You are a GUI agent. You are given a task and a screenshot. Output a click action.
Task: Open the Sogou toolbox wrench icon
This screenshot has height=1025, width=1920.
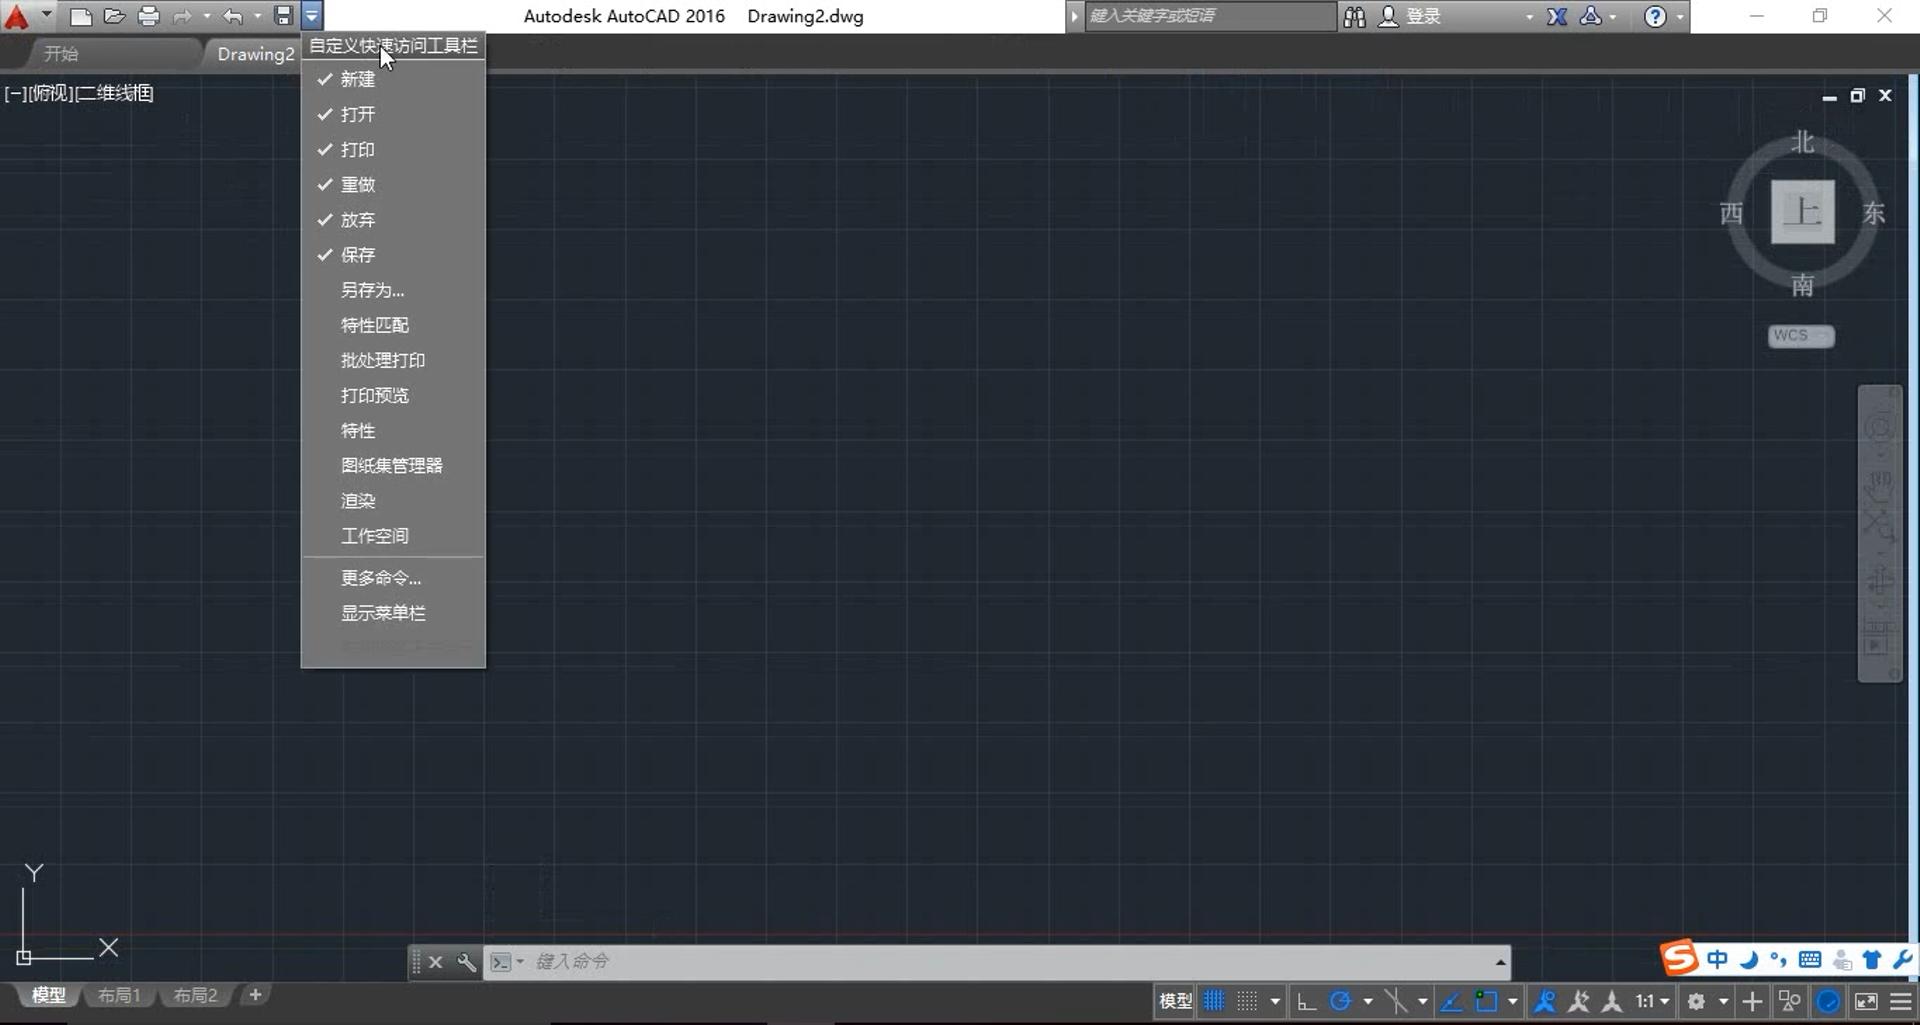[1902, 960]
